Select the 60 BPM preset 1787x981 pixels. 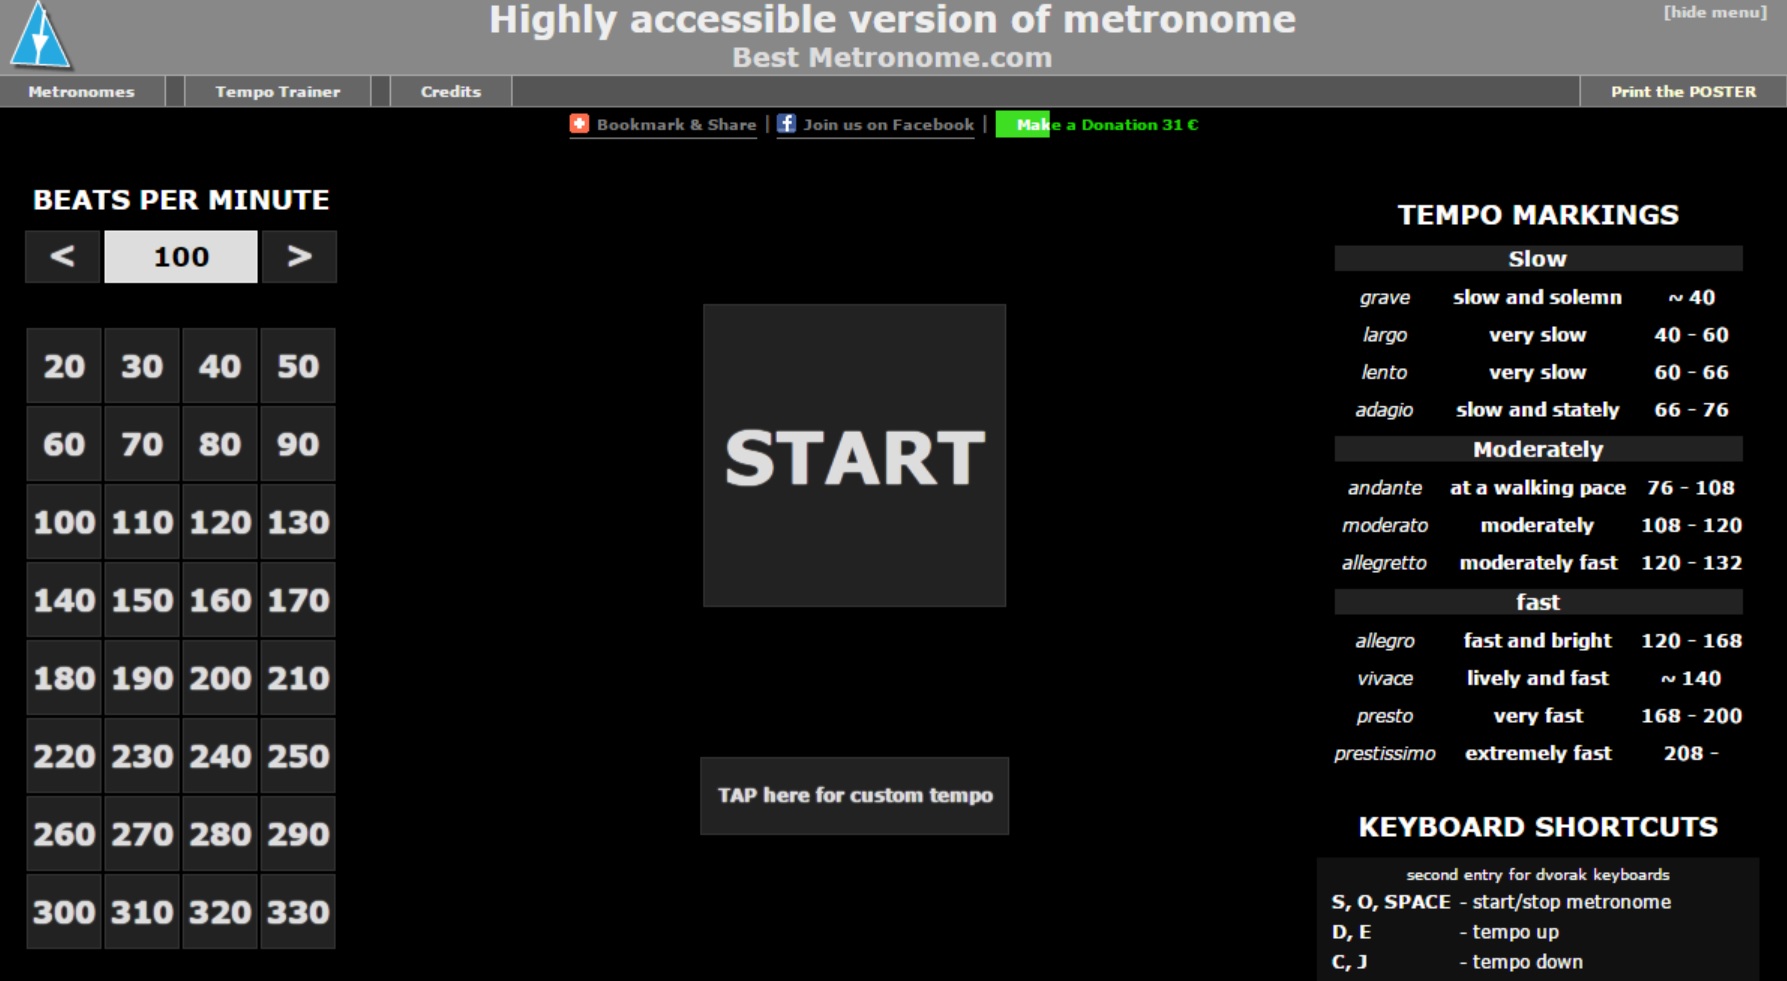64,444
